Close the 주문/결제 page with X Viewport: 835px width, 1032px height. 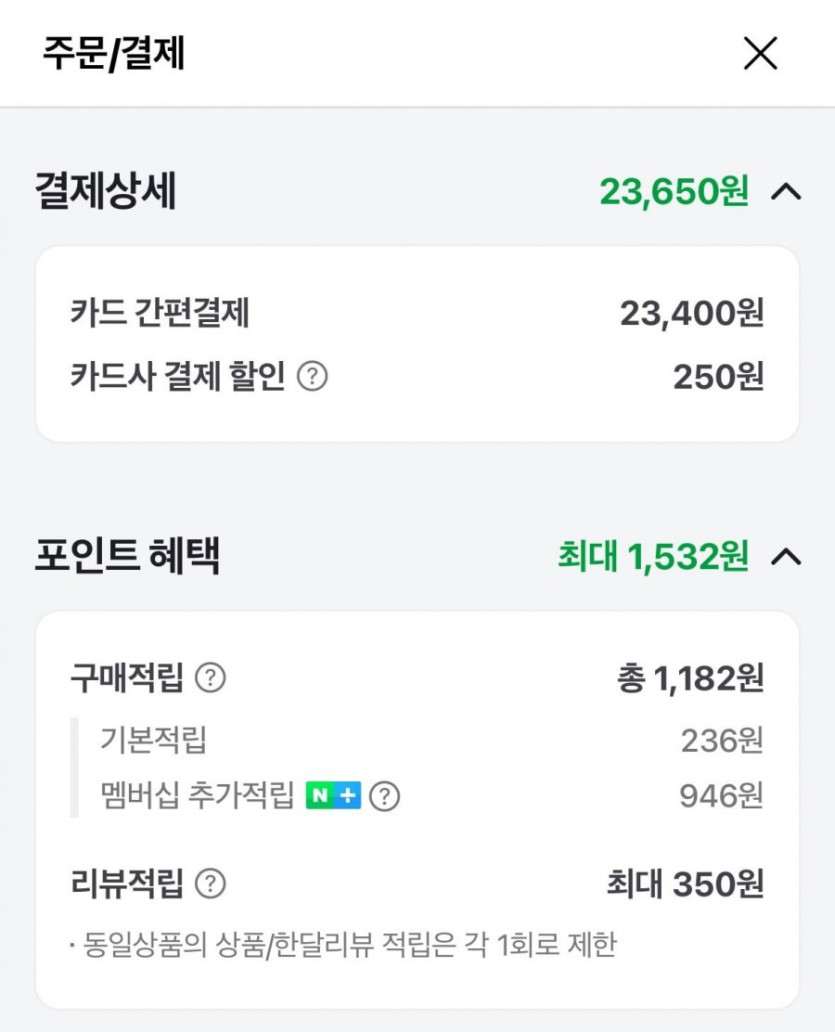[760, 54]
